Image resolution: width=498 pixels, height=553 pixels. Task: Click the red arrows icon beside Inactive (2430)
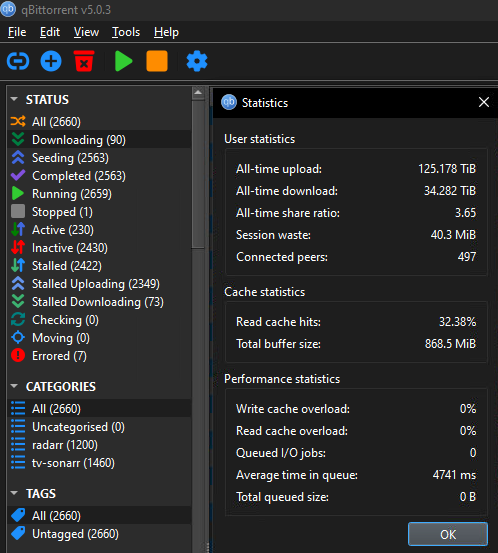click(18, 247)
